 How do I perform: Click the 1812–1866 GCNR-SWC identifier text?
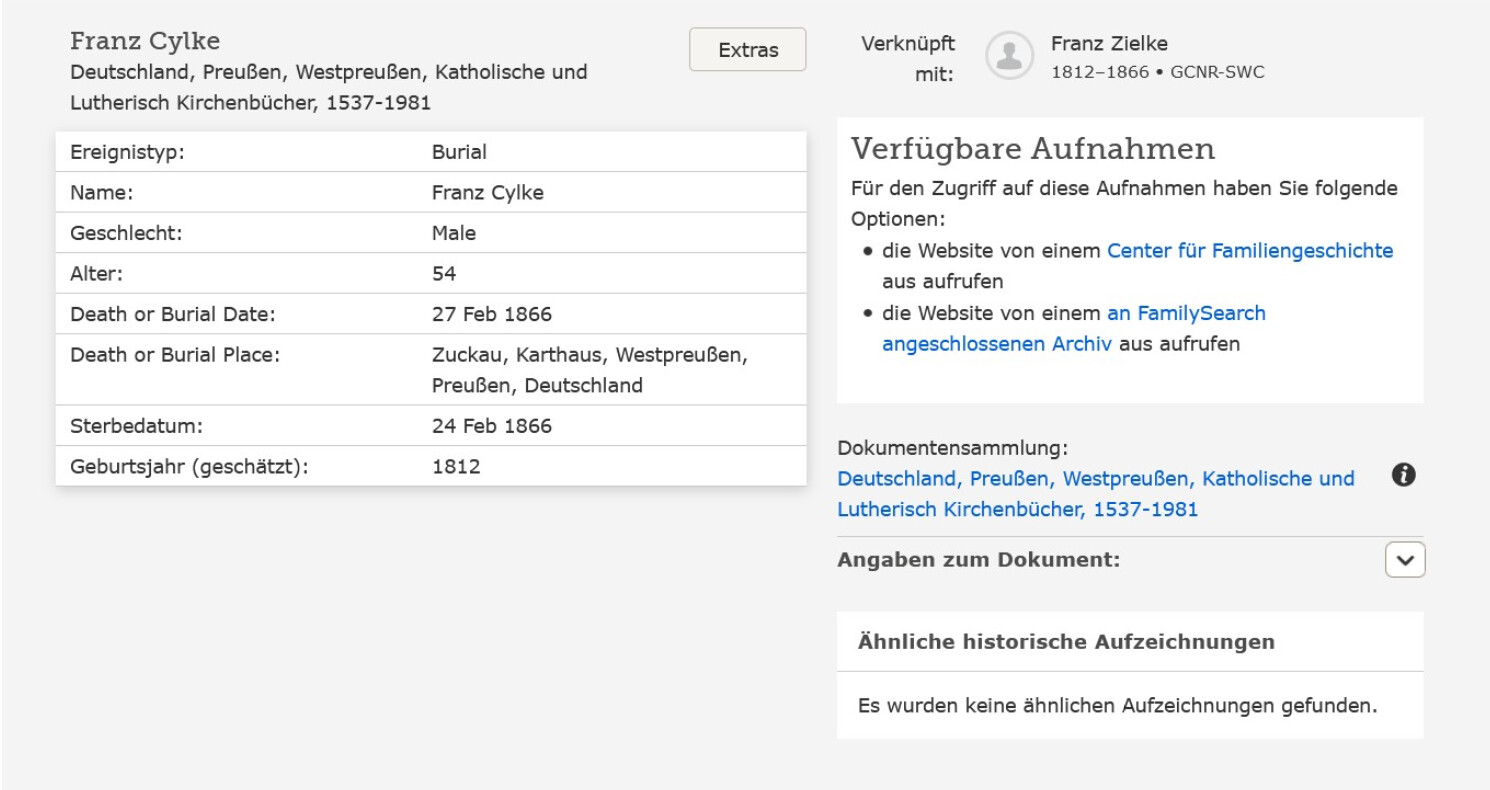pyautogui.click(x=1157, y=73)
